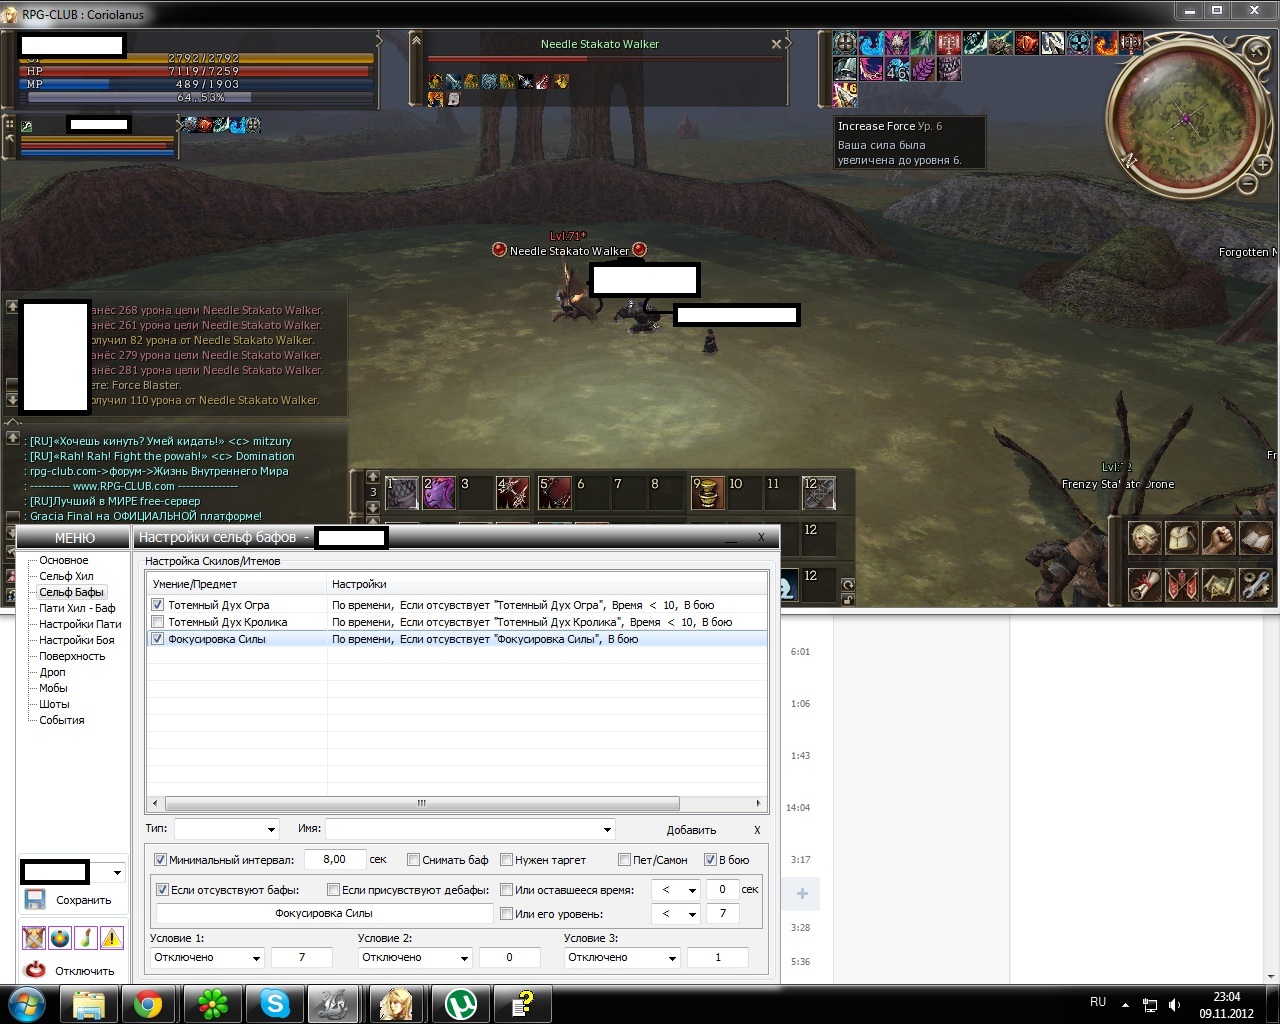1280x1024 pixels.
Task: Use the potion item in hotbar slot 9
Action: (708, 492)
